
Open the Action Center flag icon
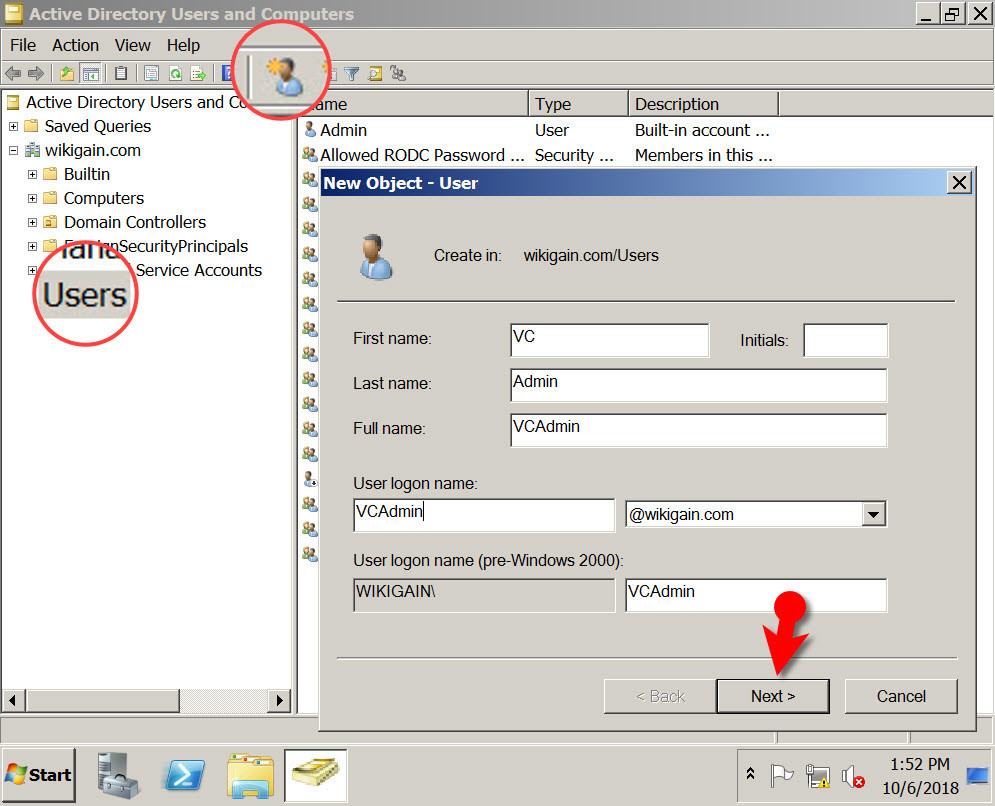click(x=781, y=775)
